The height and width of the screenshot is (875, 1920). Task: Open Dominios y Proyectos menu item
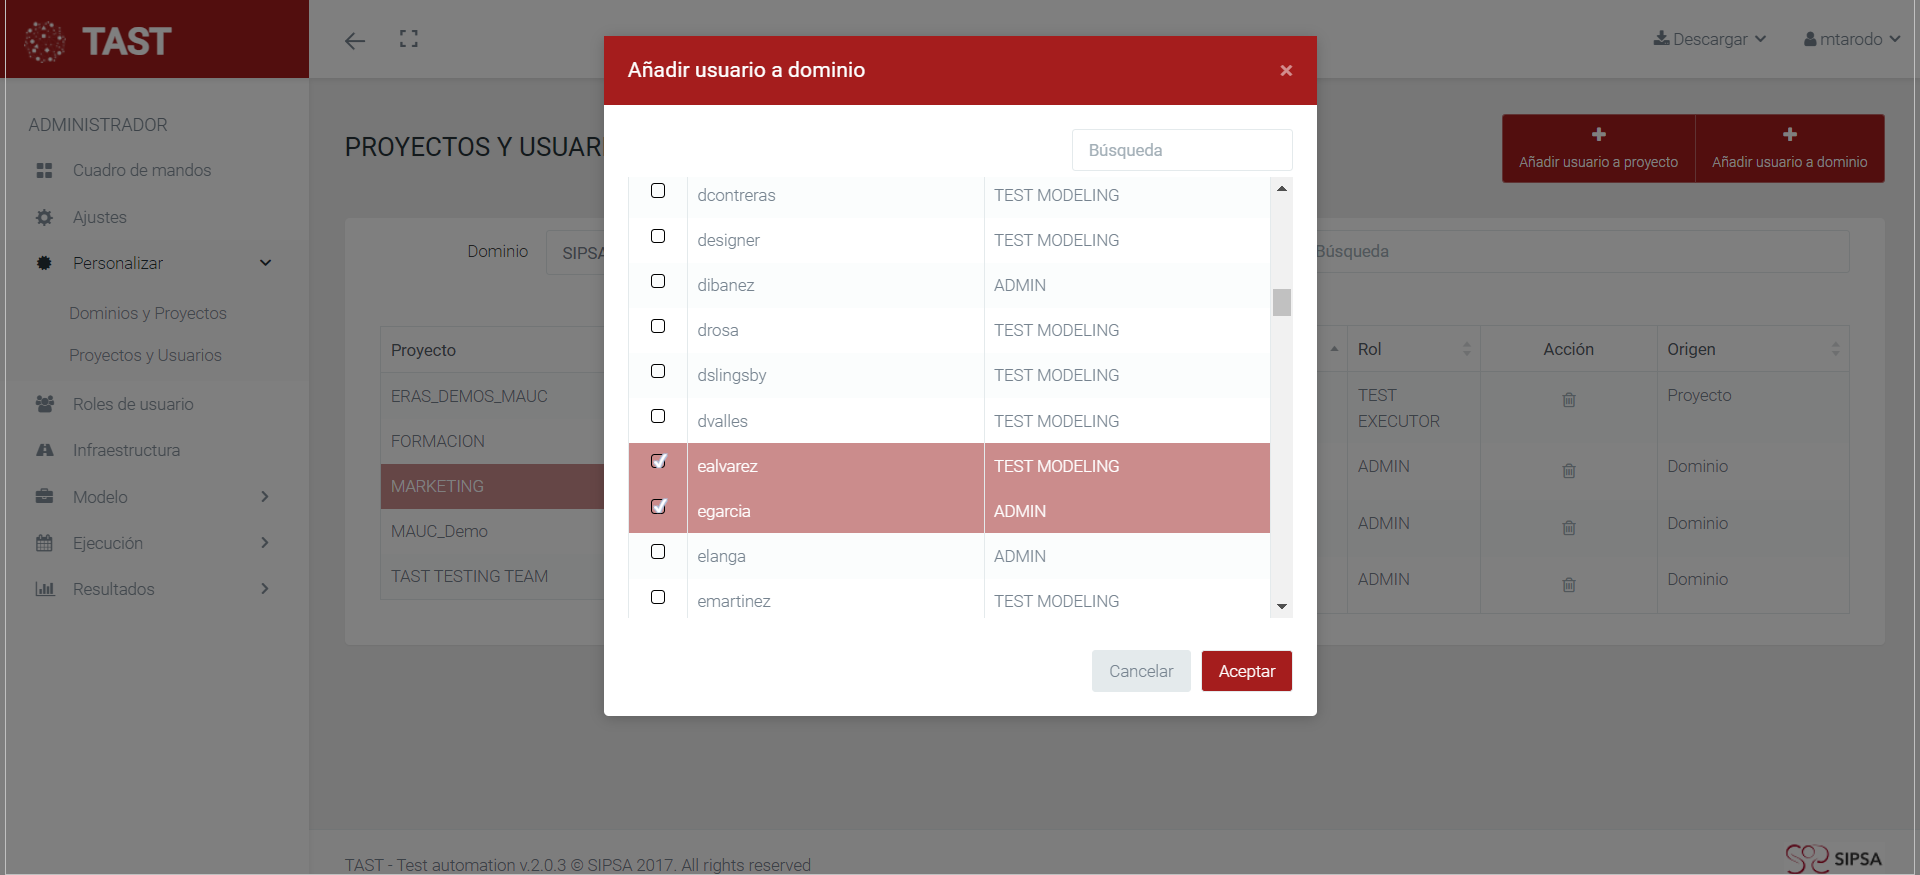[148, 313]
